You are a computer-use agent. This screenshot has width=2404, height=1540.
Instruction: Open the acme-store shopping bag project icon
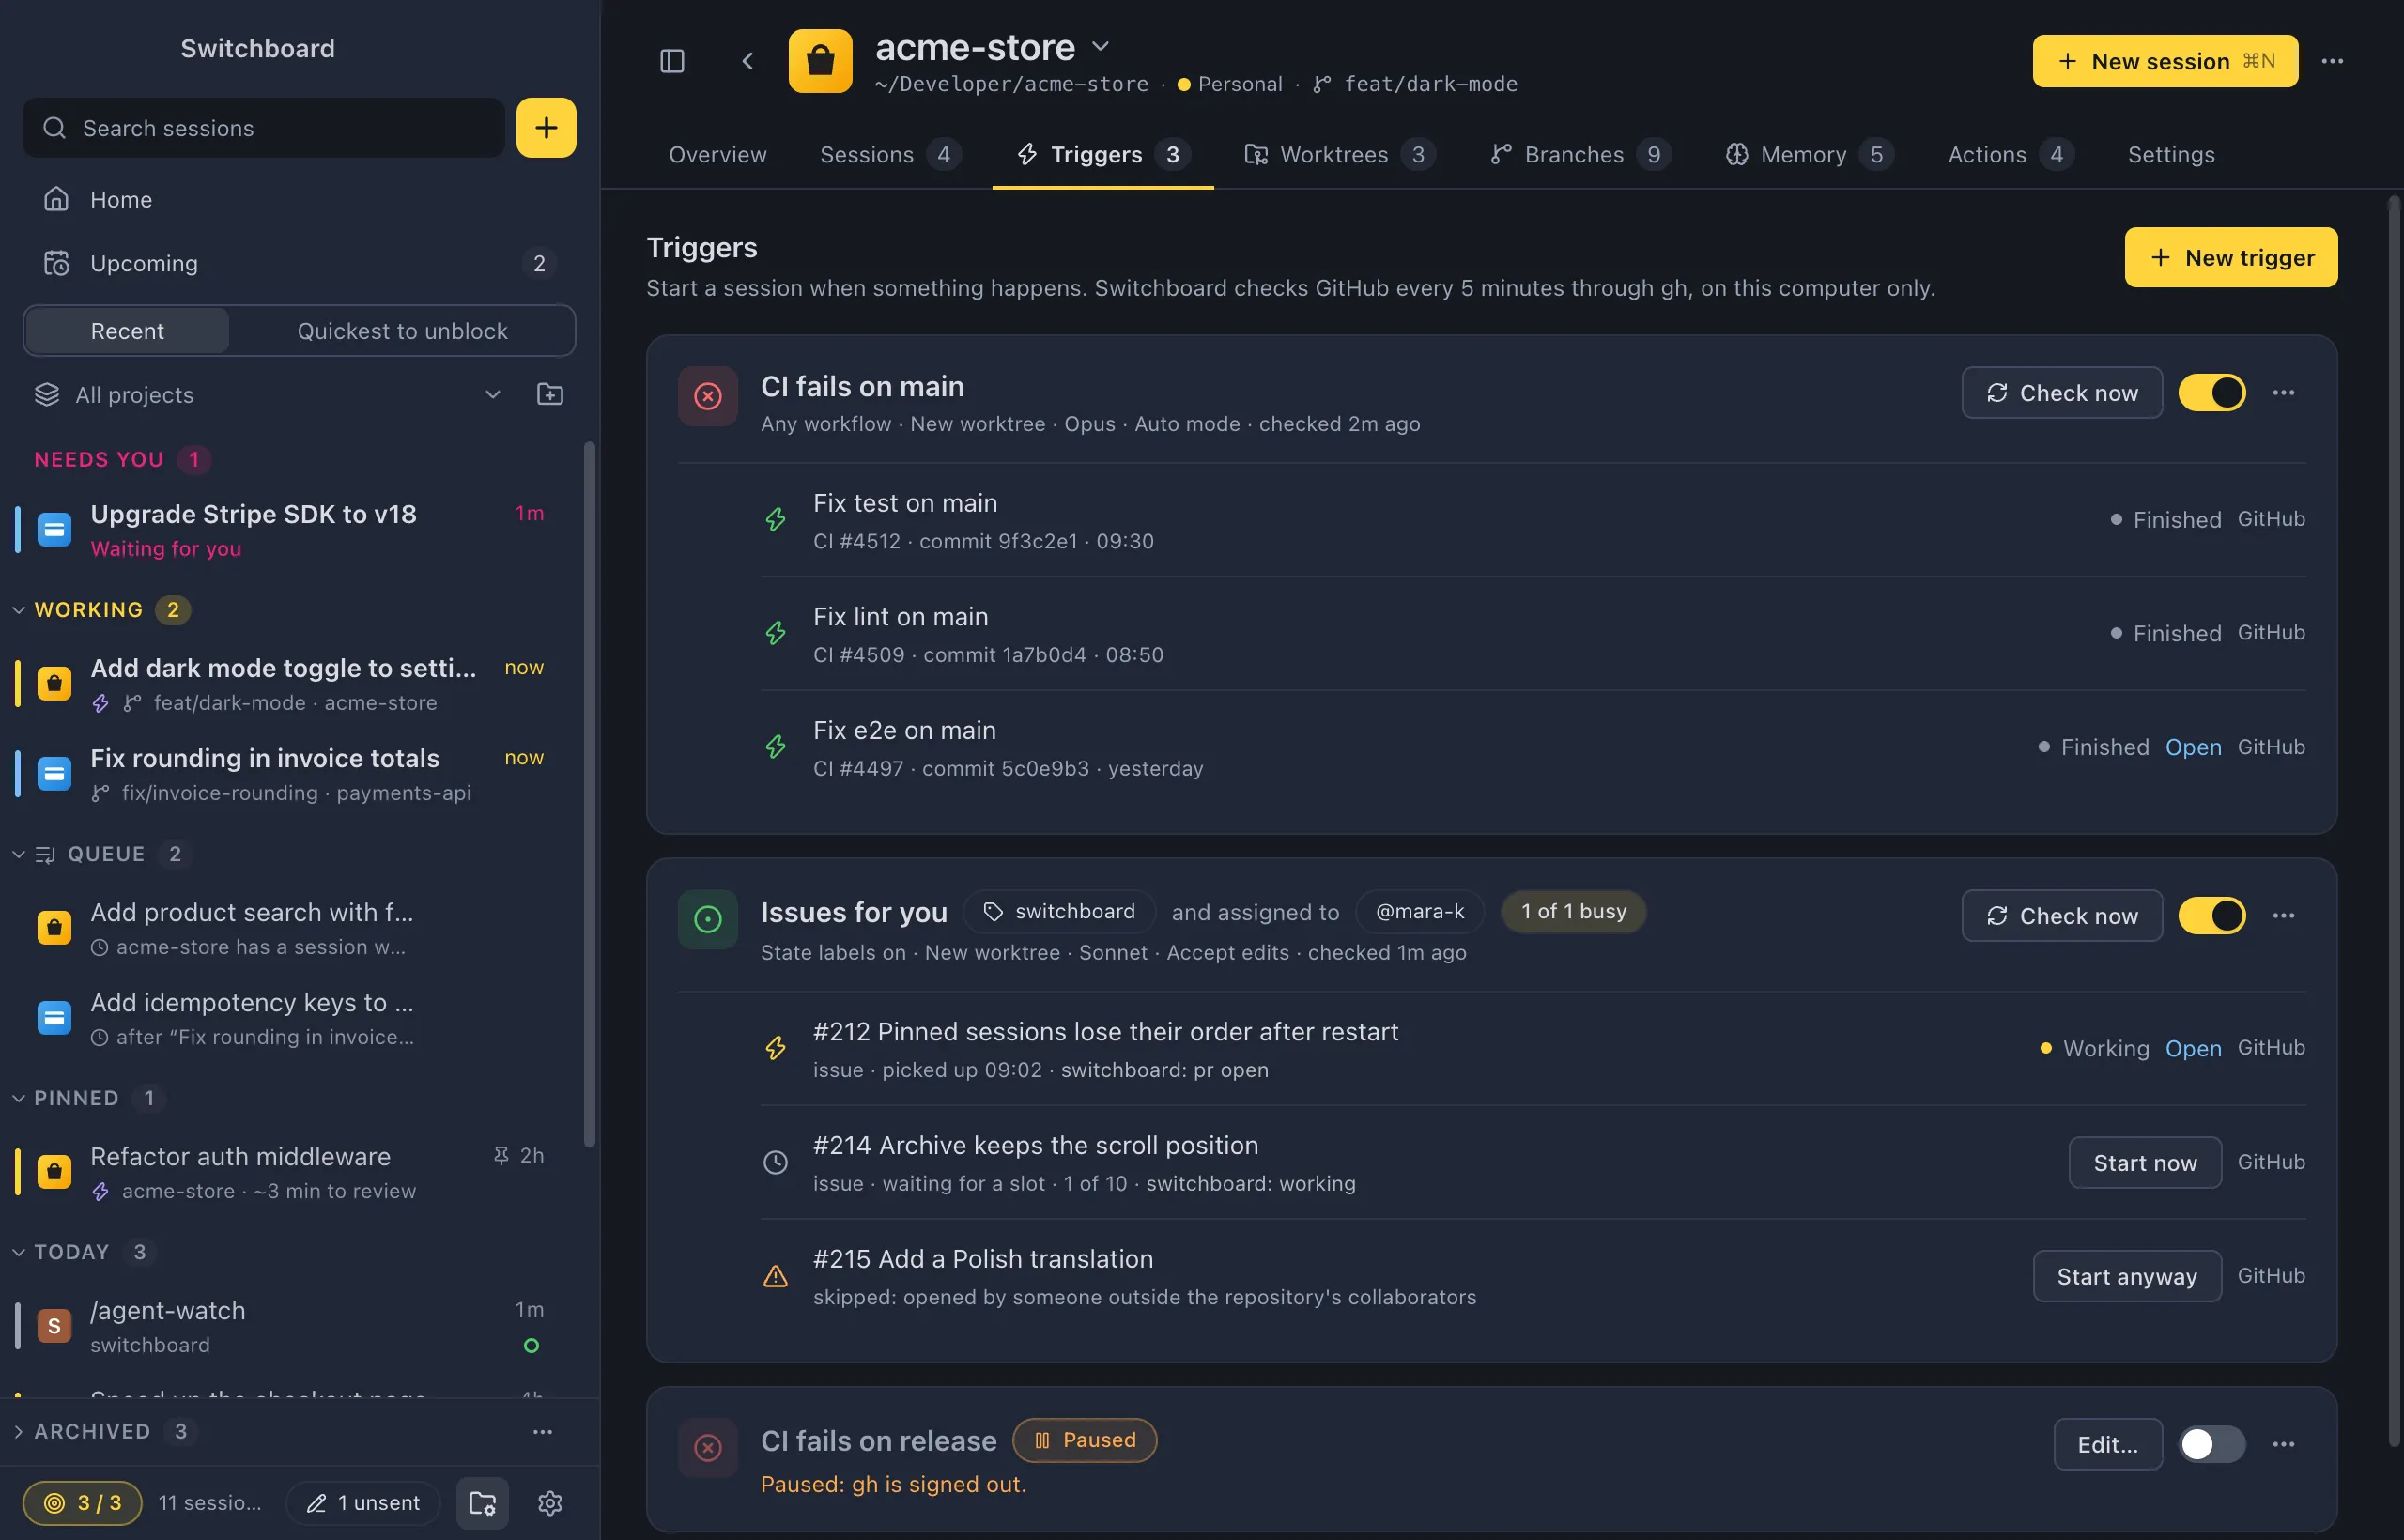pyautogui.click(x=820, y=61)
